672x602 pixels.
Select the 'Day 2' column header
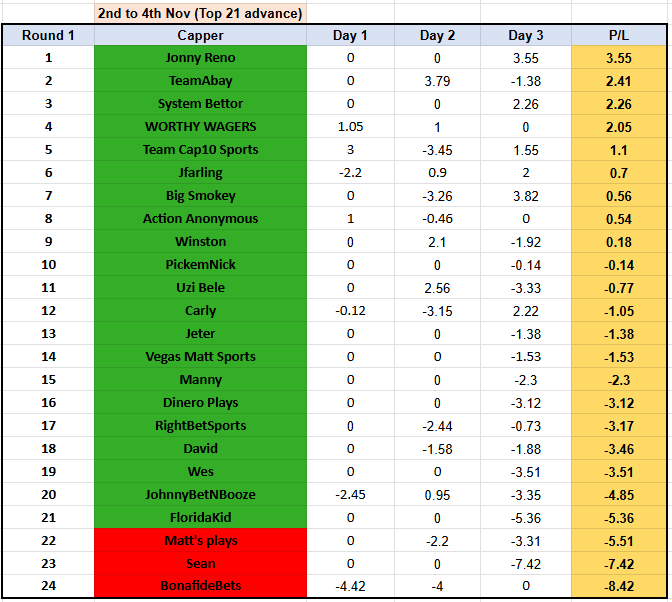click(x=437, y=36)
